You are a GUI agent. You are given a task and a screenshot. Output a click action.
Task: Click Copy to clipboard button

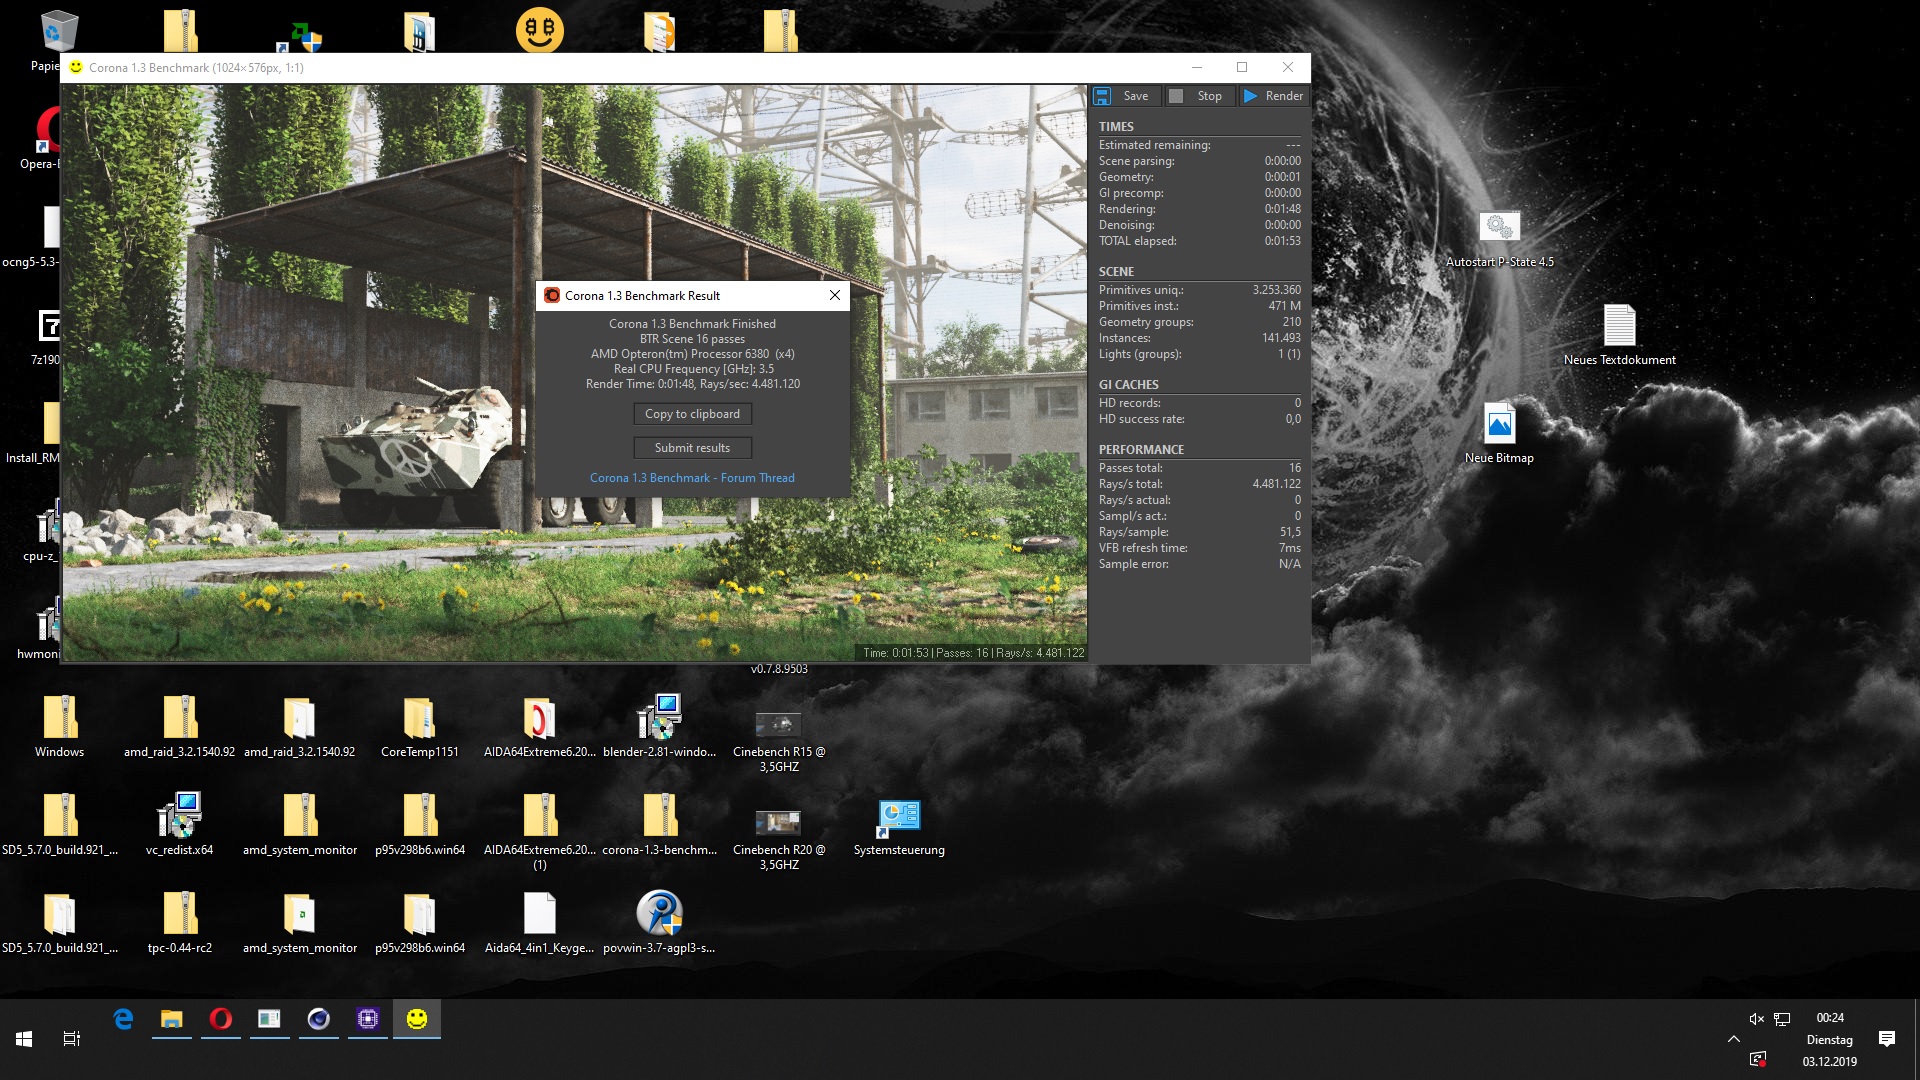692,414
